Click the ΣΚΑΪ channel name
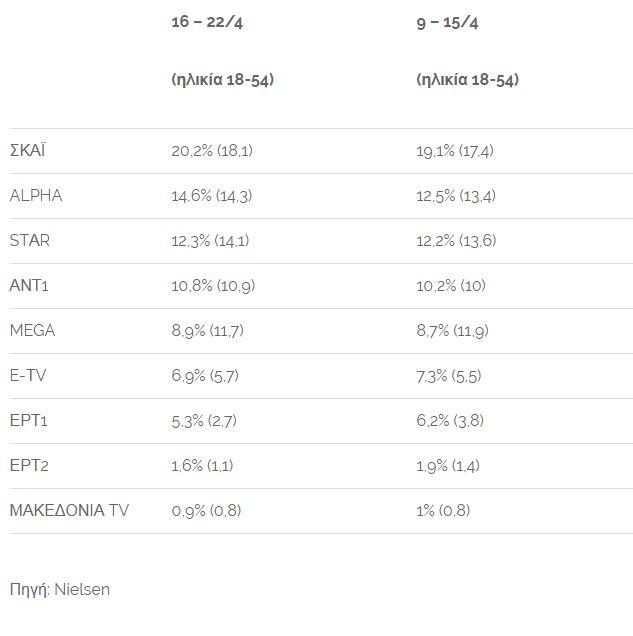Viewport: 633px width, 636px height. point(28,151)
